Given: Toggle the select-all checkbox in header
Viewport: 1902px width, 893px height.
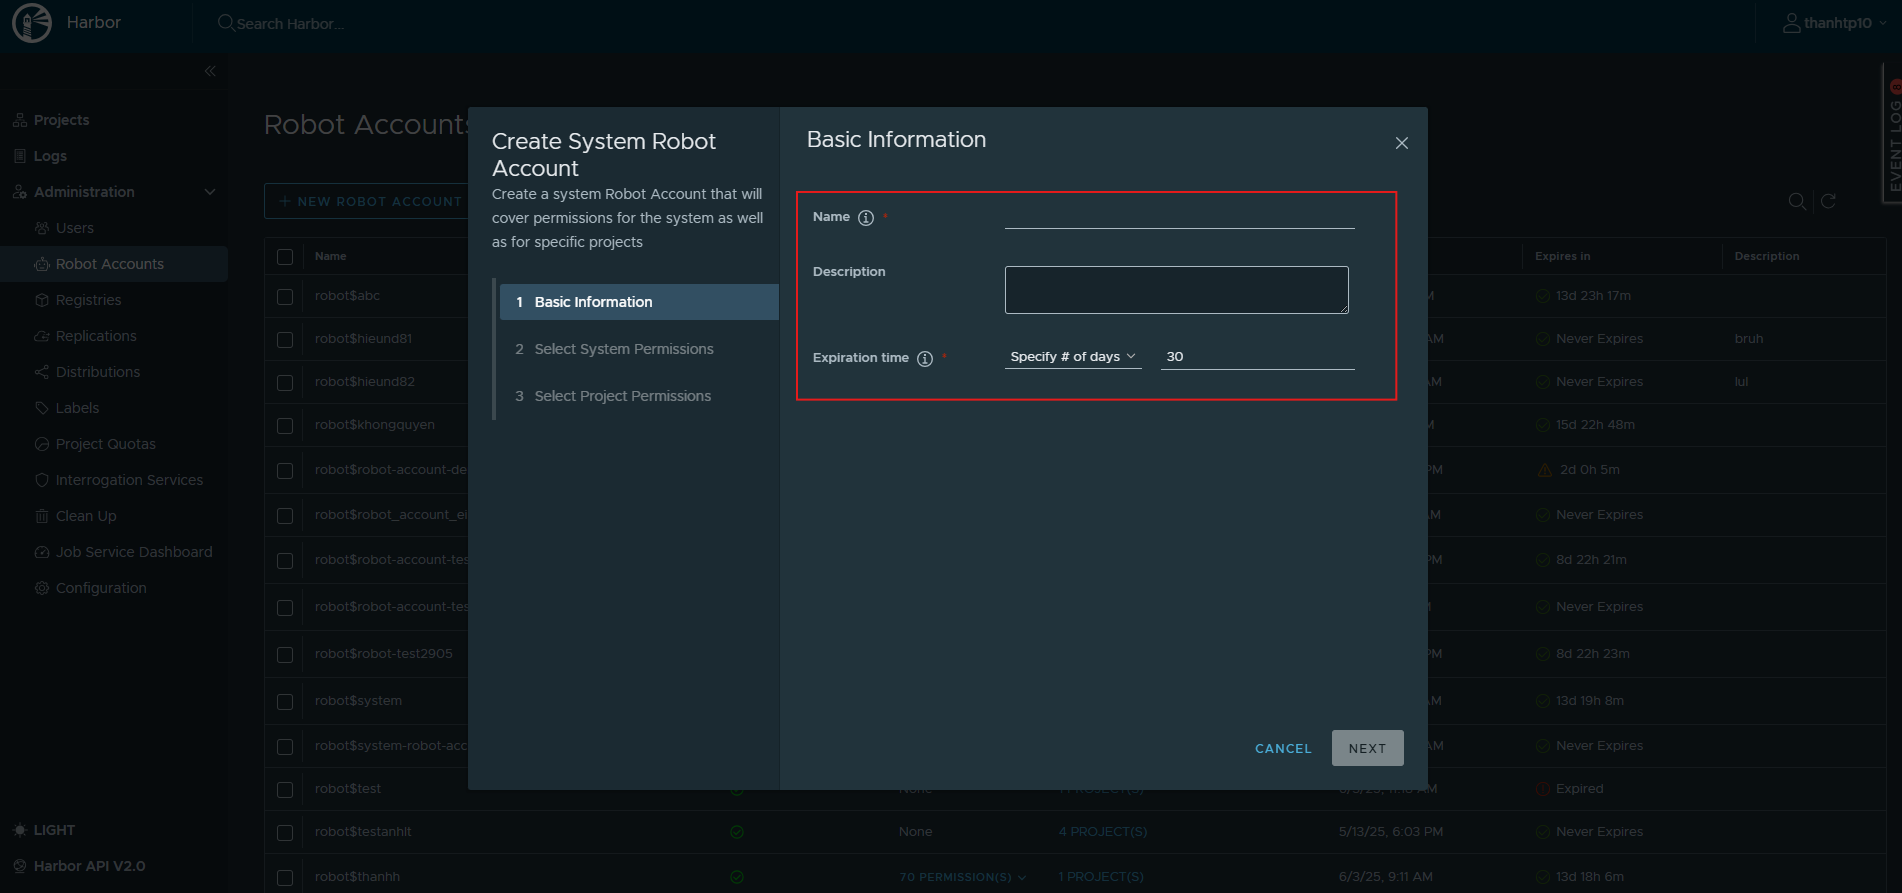Looking at the screenshot, I should pyautogui.click(x=285, y=257).
